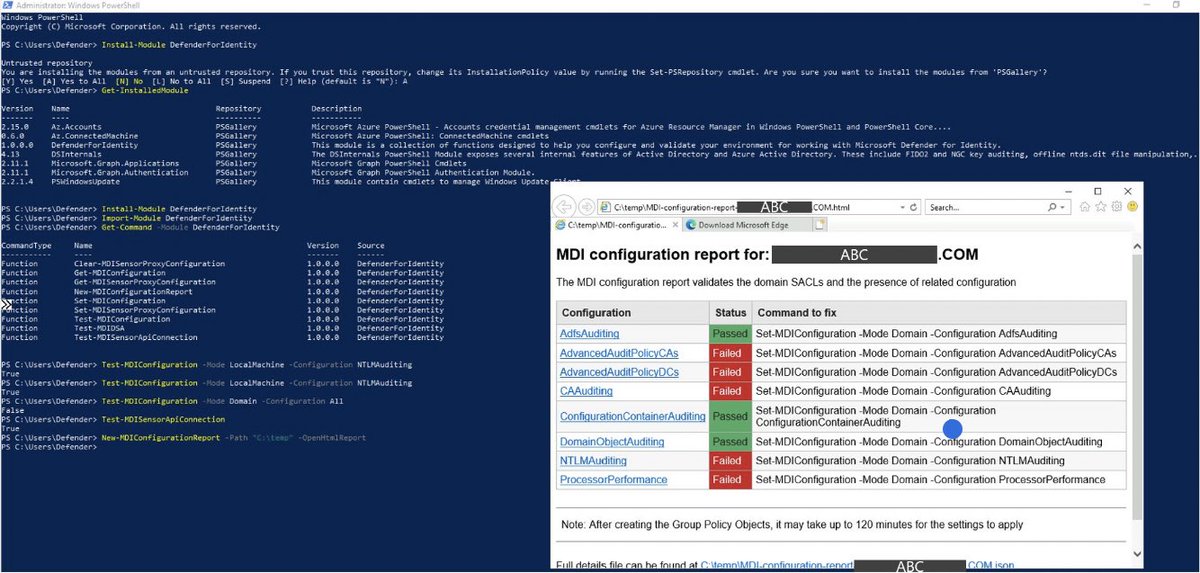The width and height of the screenshot is (1200, 573).
Task: Open the DomainObjectAuditing link
Action: (612, 442)
